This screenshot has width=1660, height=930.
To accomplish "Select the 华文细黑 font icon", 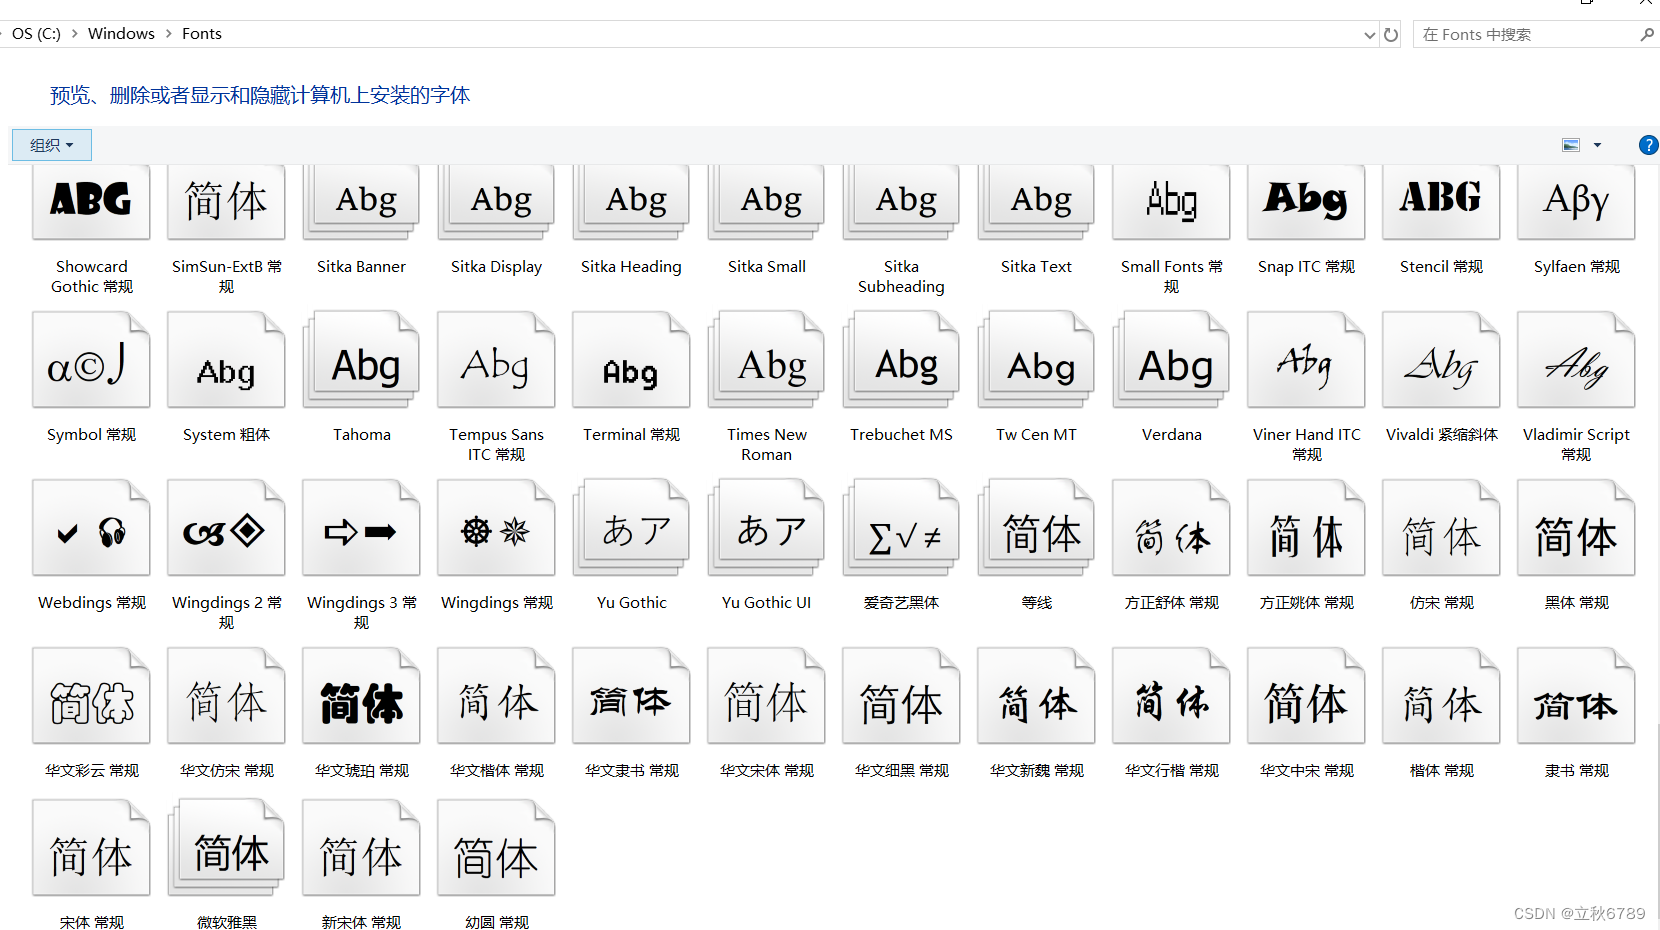I will [901, 696].
